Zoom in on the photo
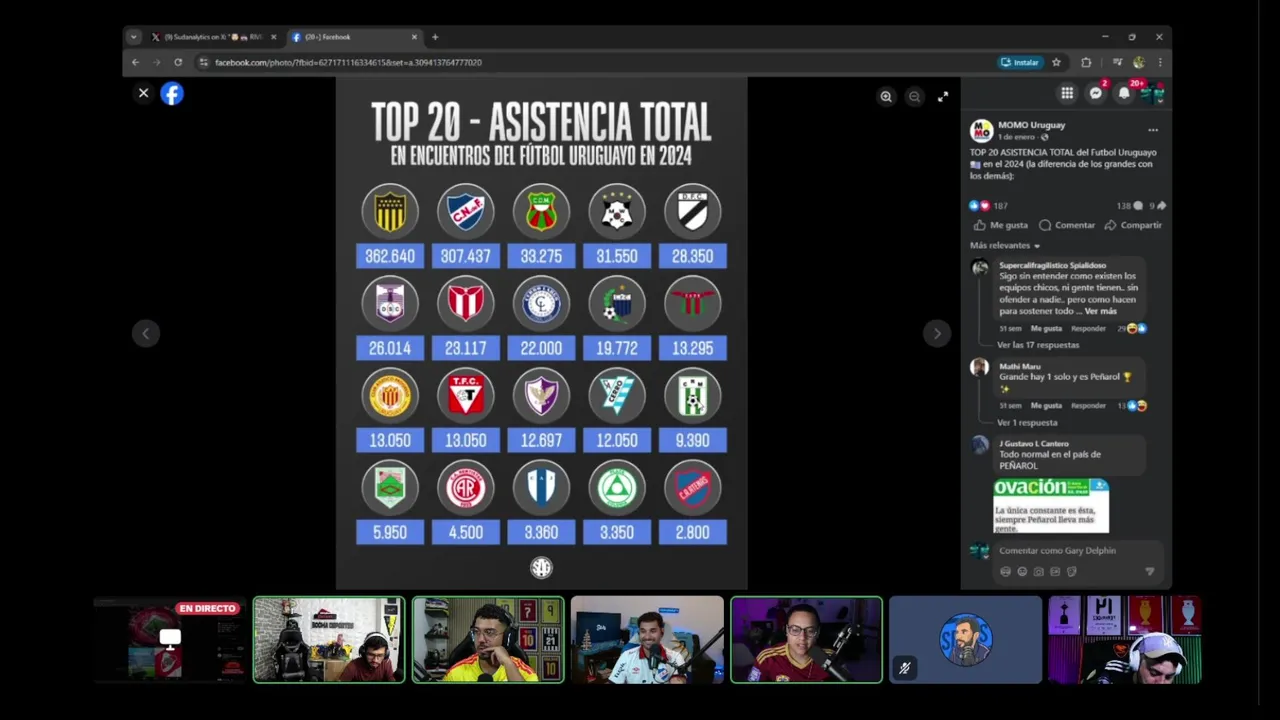The height and width of the screenshot is (720, 1280). pos(886,97)
